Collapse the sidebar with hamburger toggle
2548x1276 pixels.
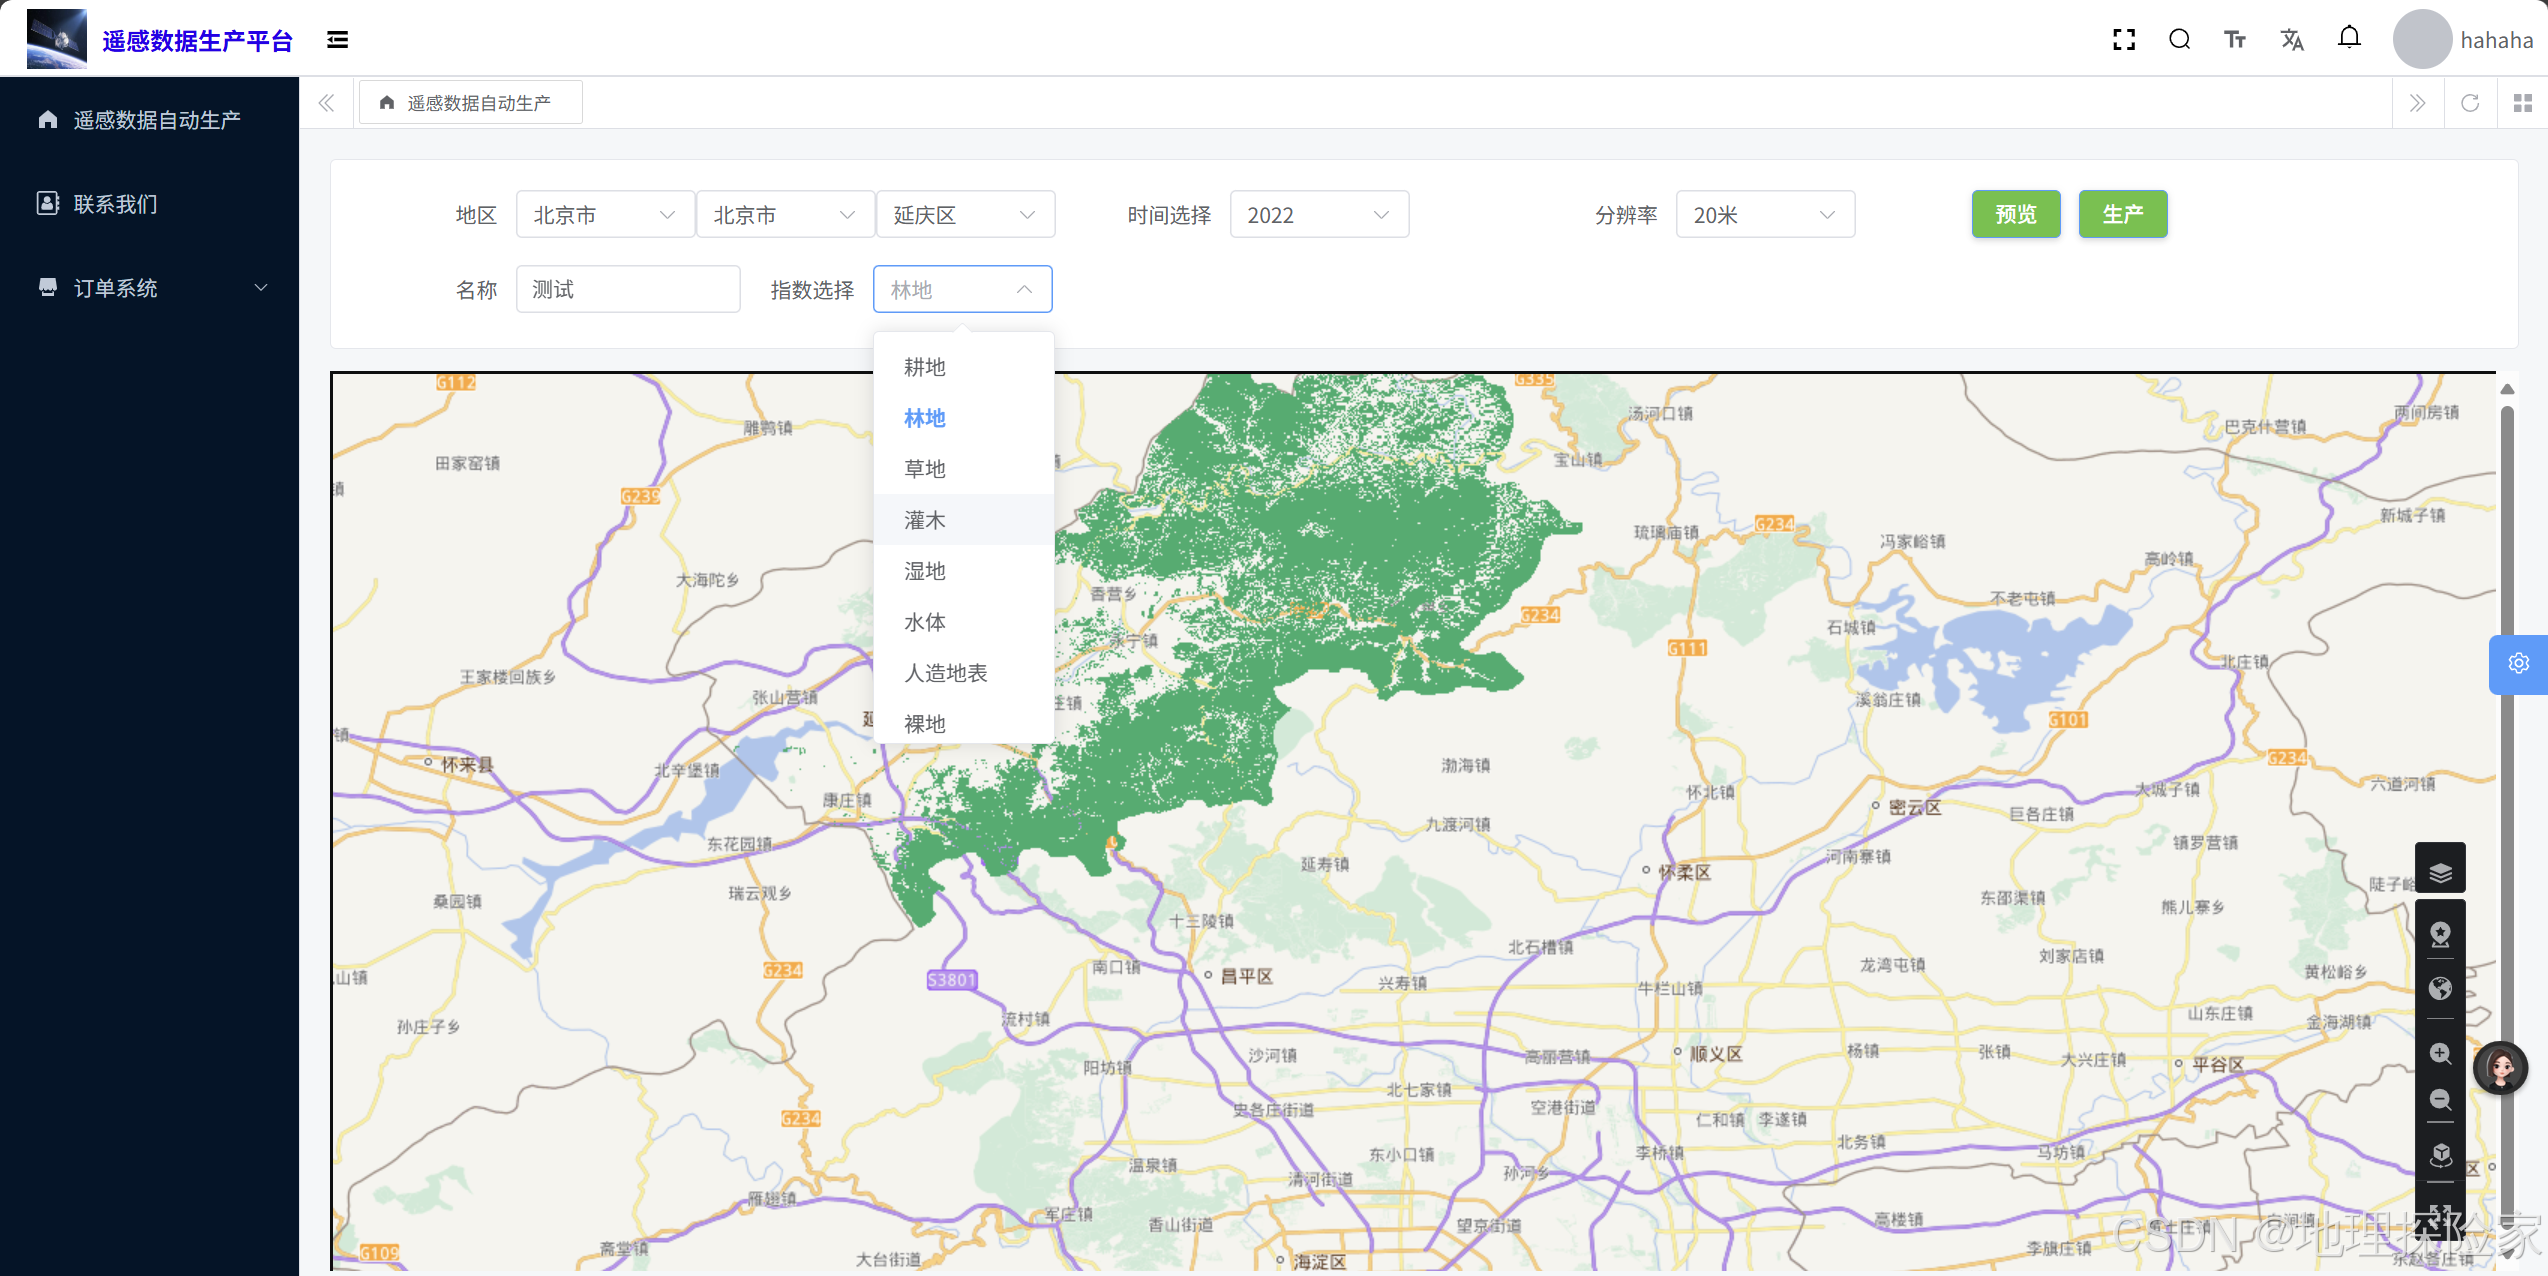(x=337, y=40)
